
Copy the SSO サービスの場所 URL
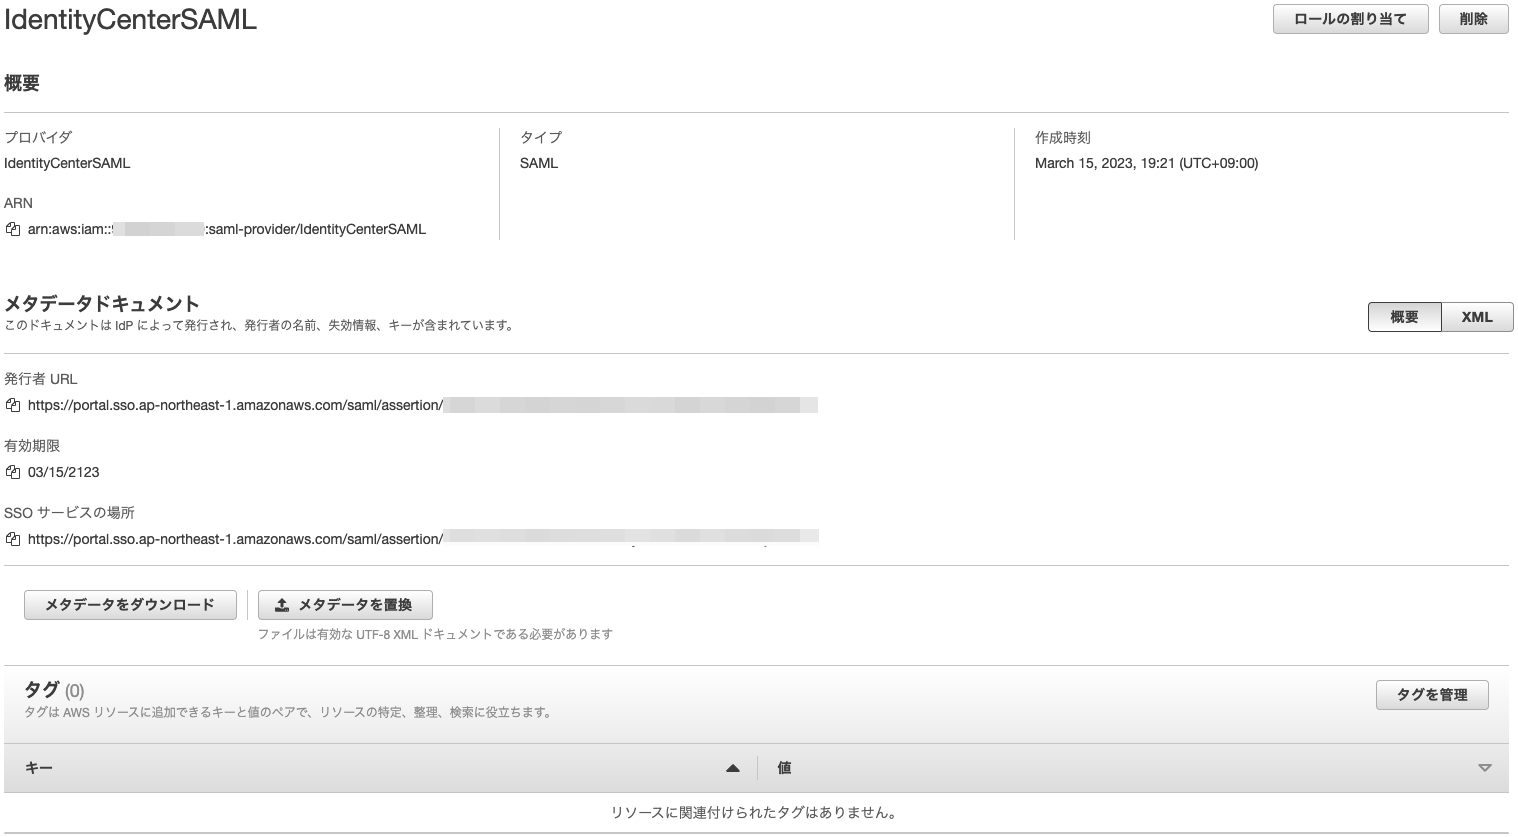coord(10,538)
